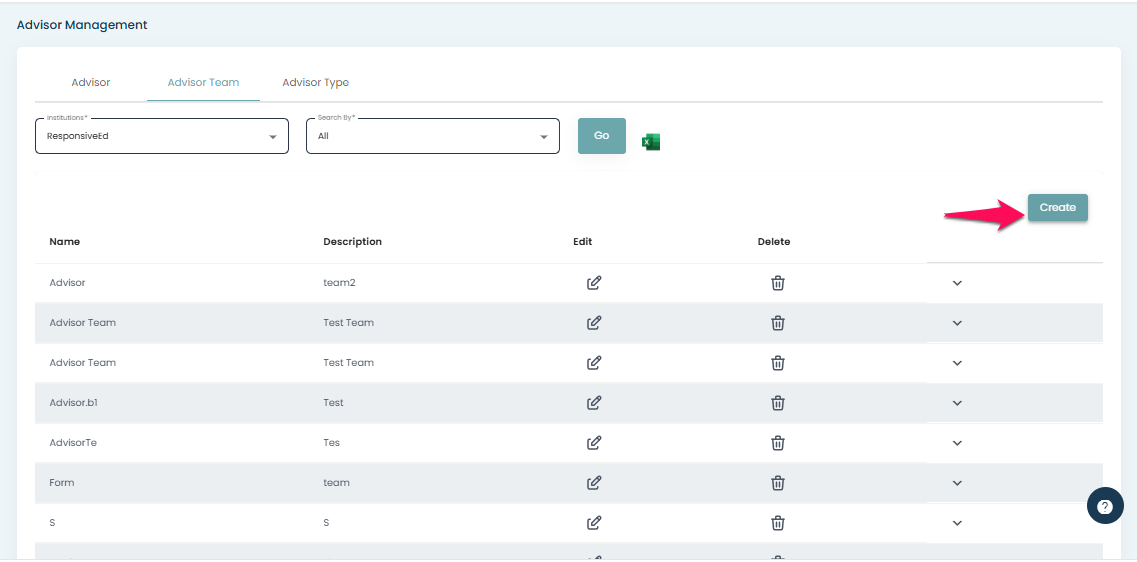Open the Institutions dropdown showing ResponsiveEd

point(161,136)
